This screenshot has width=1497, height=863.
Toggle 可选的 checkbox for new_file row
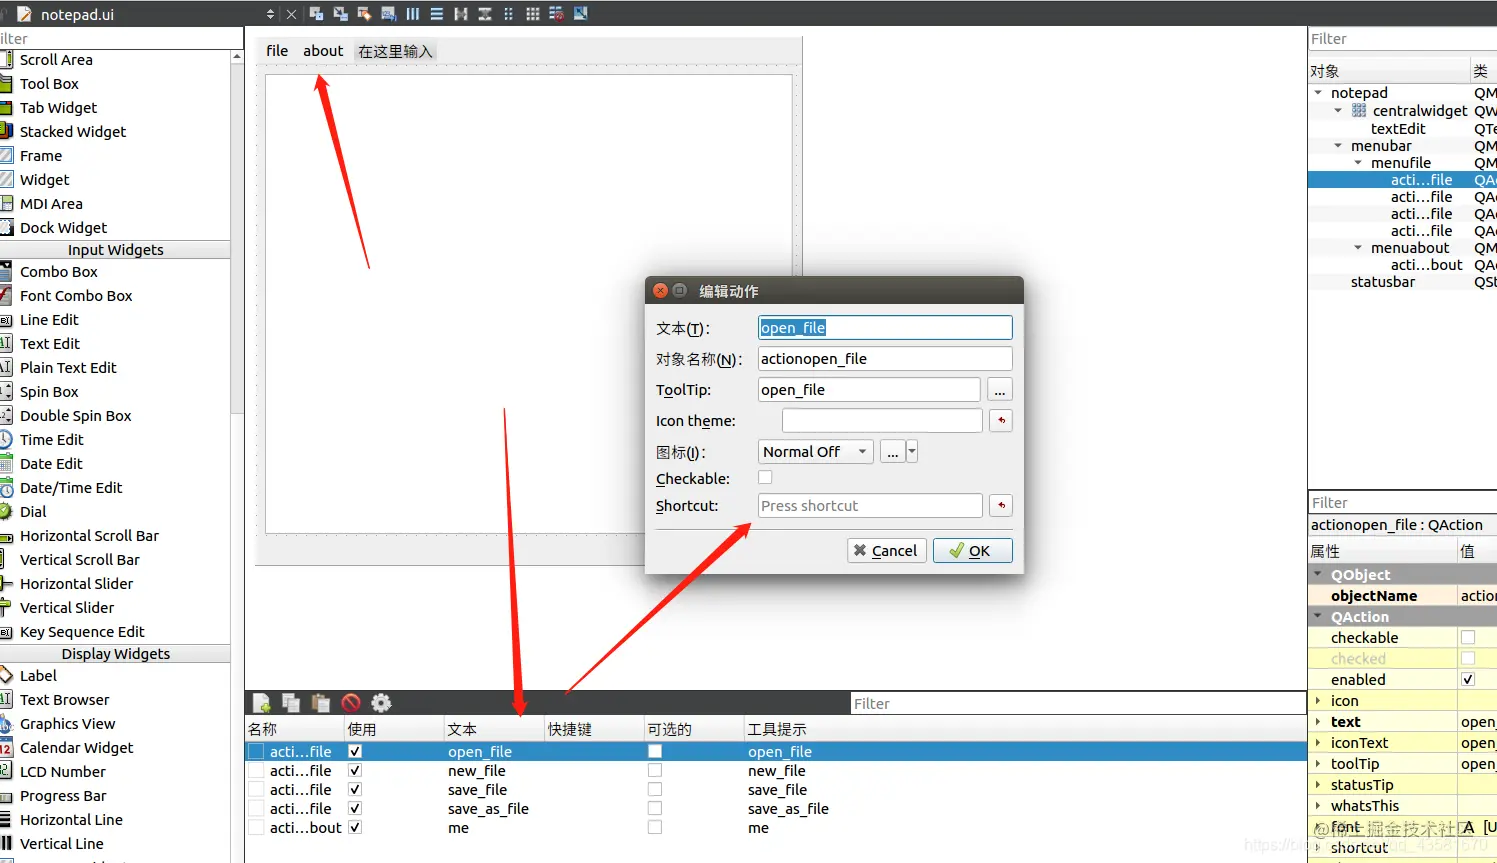[654, 770]
